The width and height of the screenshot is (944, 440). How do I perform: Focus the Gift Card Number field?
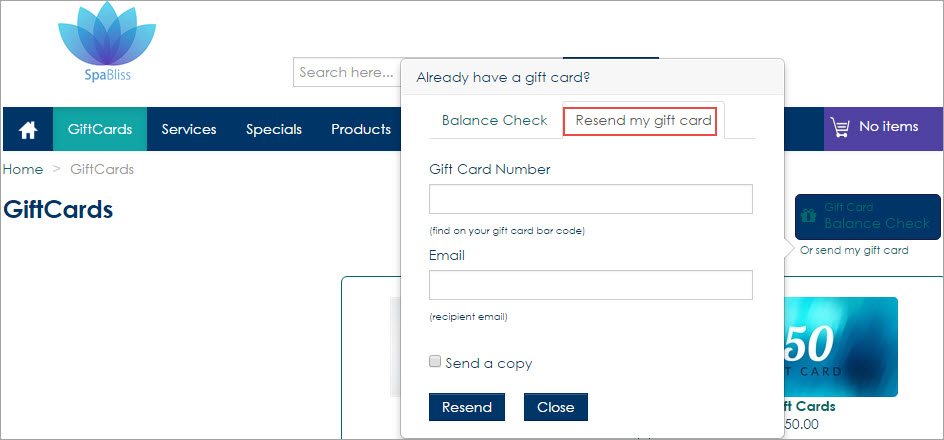point(591,199)
